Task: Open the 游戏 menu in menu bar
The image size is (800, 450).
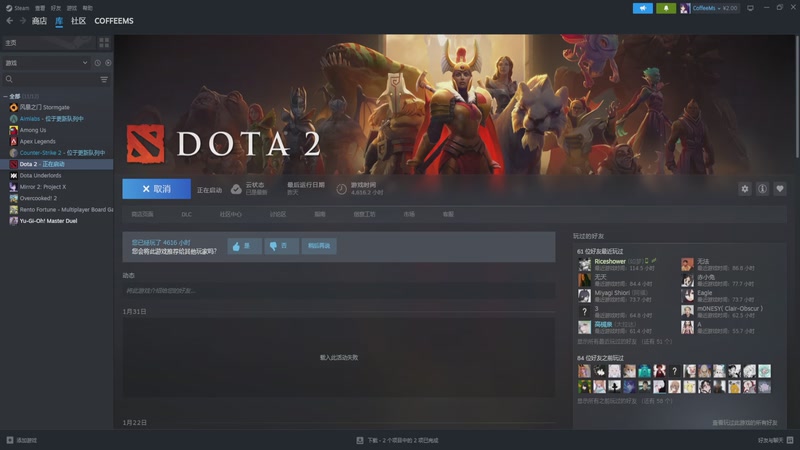Action: [71, 8]
